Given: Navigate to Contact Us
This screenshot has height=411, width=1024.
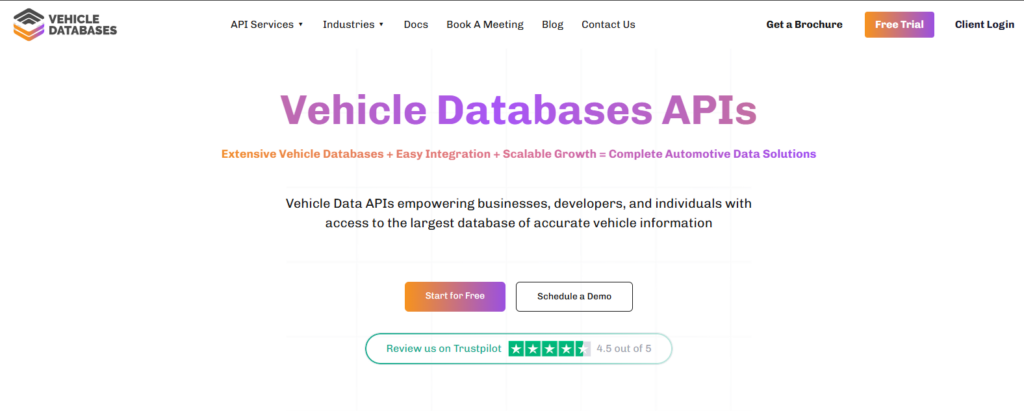Looking at the screenshot, I should coord(608,25).
